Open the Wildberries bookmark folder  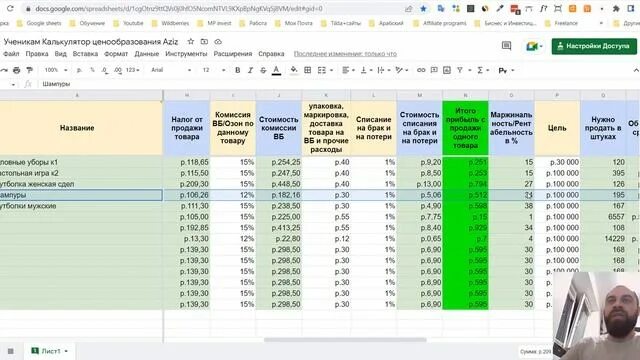[x=170, y=23]
